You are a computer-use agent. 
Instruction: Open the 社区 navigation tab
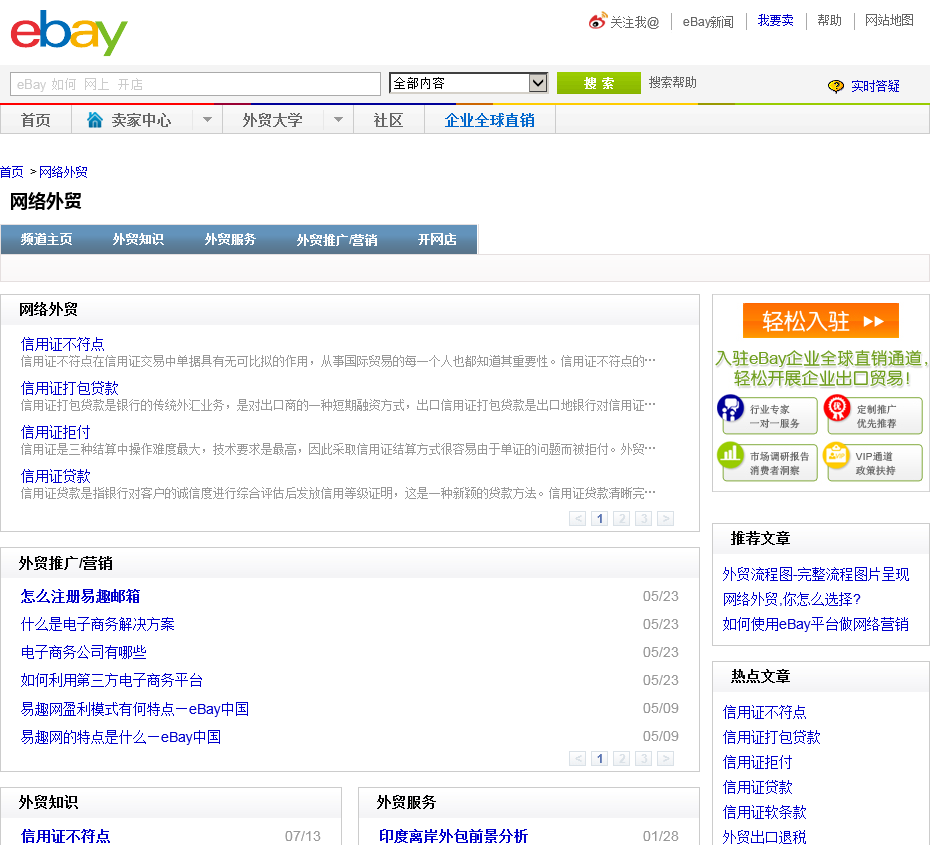click(x=388, y=120)
